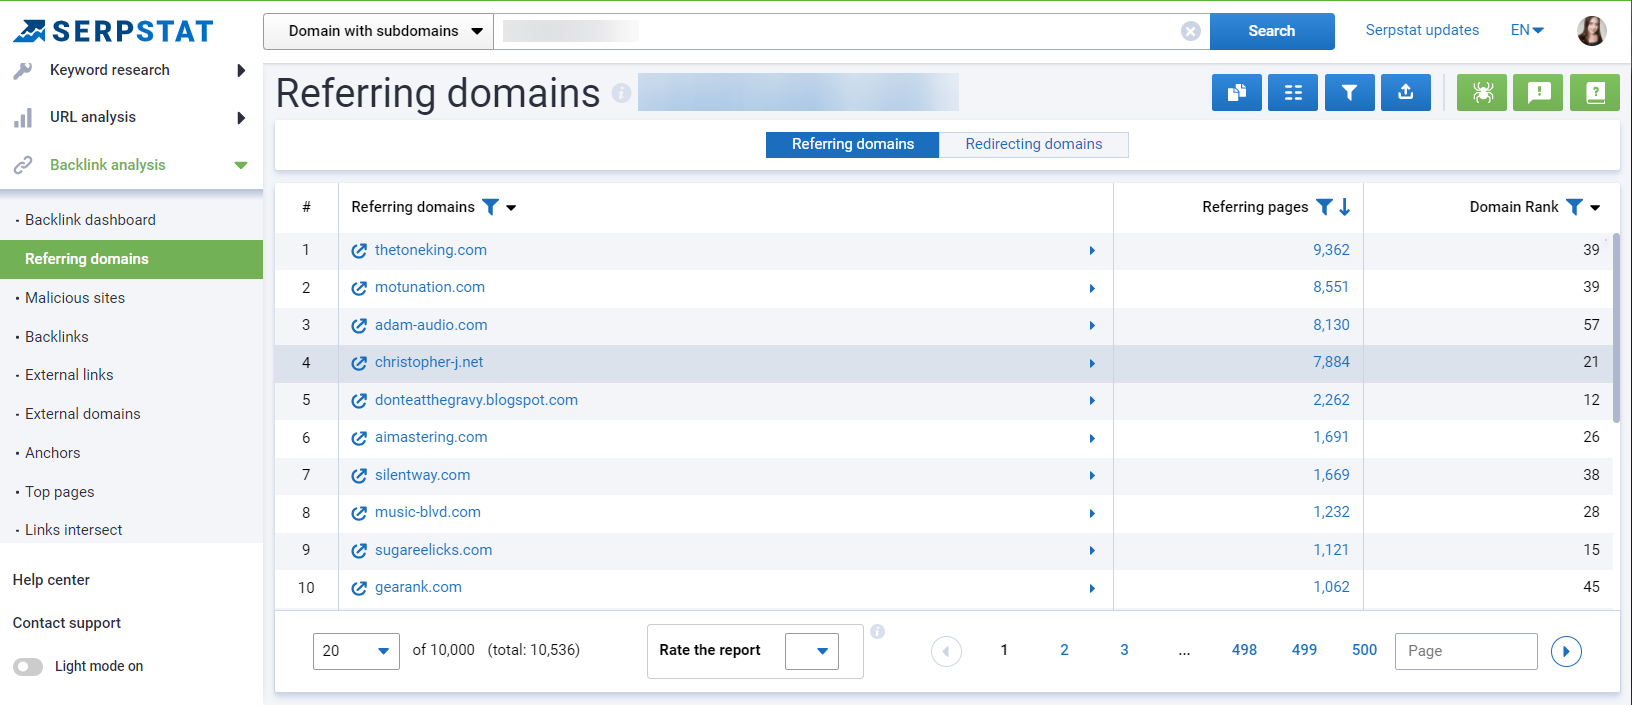The height and width of the screenshot is (705, 1632).
Task: Open the EN language dropdown
Action: (1527, 30)
